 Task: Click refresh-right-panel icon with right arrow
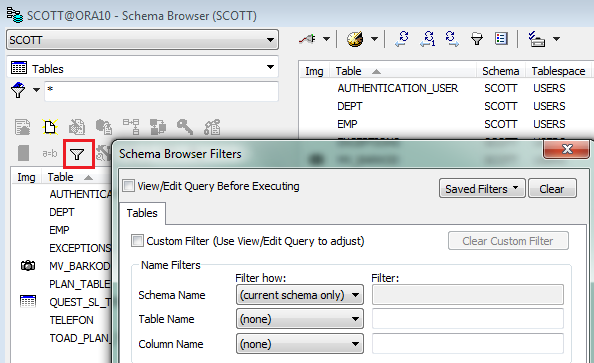pyautogui.click(x=452, y=39)
